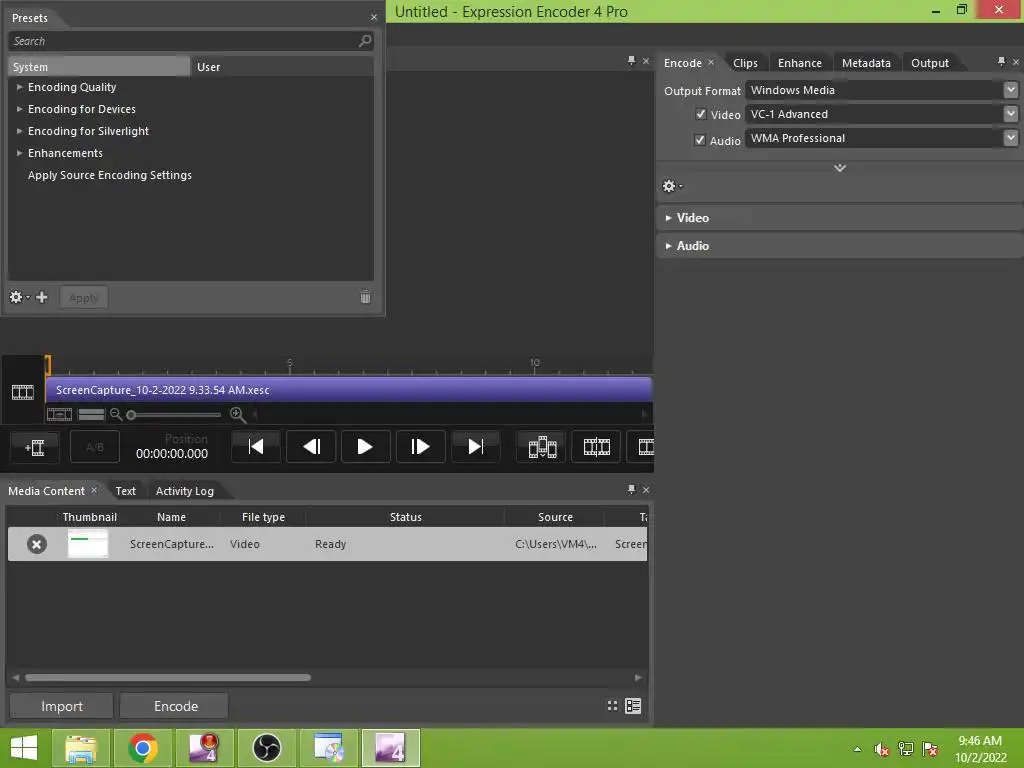
Task: Uncheck the Audio checkbox
Action: (x=700, y=140)
